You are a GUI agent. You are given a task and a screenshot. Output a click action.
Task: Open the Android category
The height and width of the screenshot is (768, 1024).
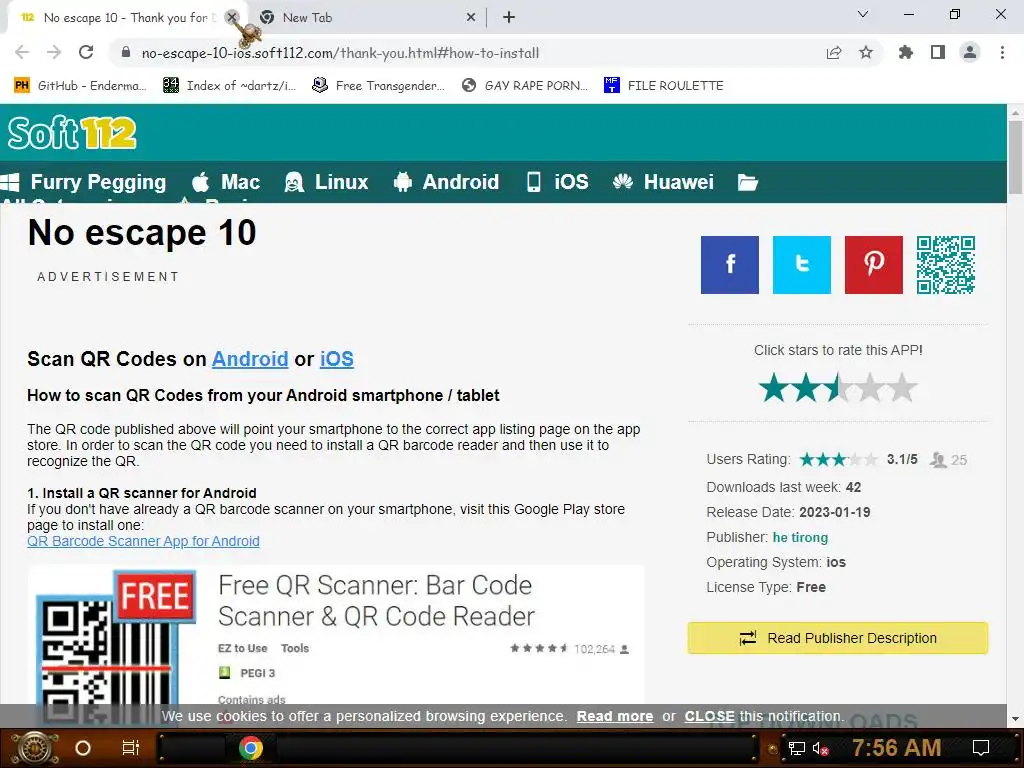pos(447,182)
